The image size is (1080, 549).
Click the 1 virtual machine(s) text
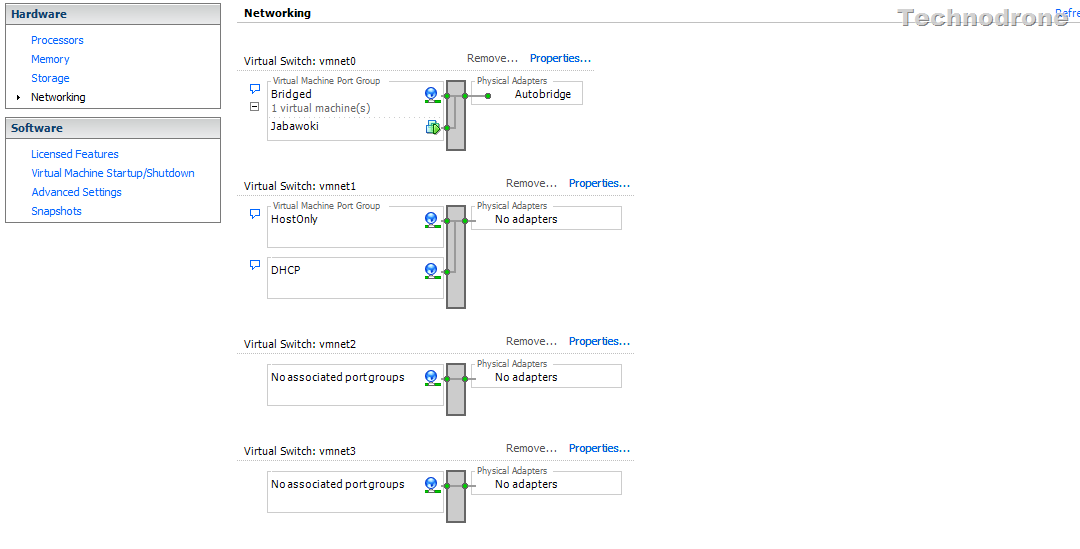click(320, 108)
